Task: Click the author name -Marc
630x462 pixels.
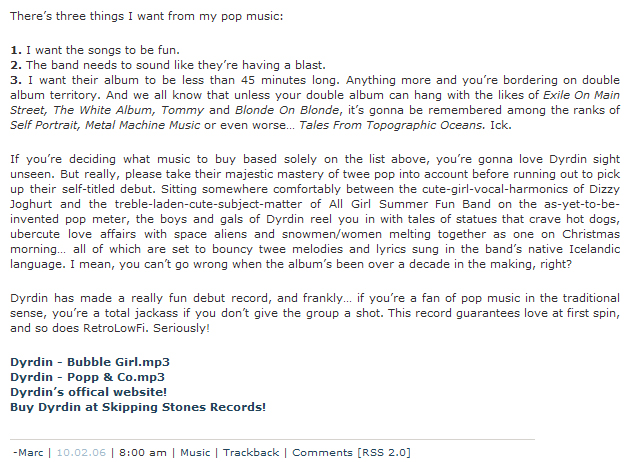Action: click(x=29, y=452)
